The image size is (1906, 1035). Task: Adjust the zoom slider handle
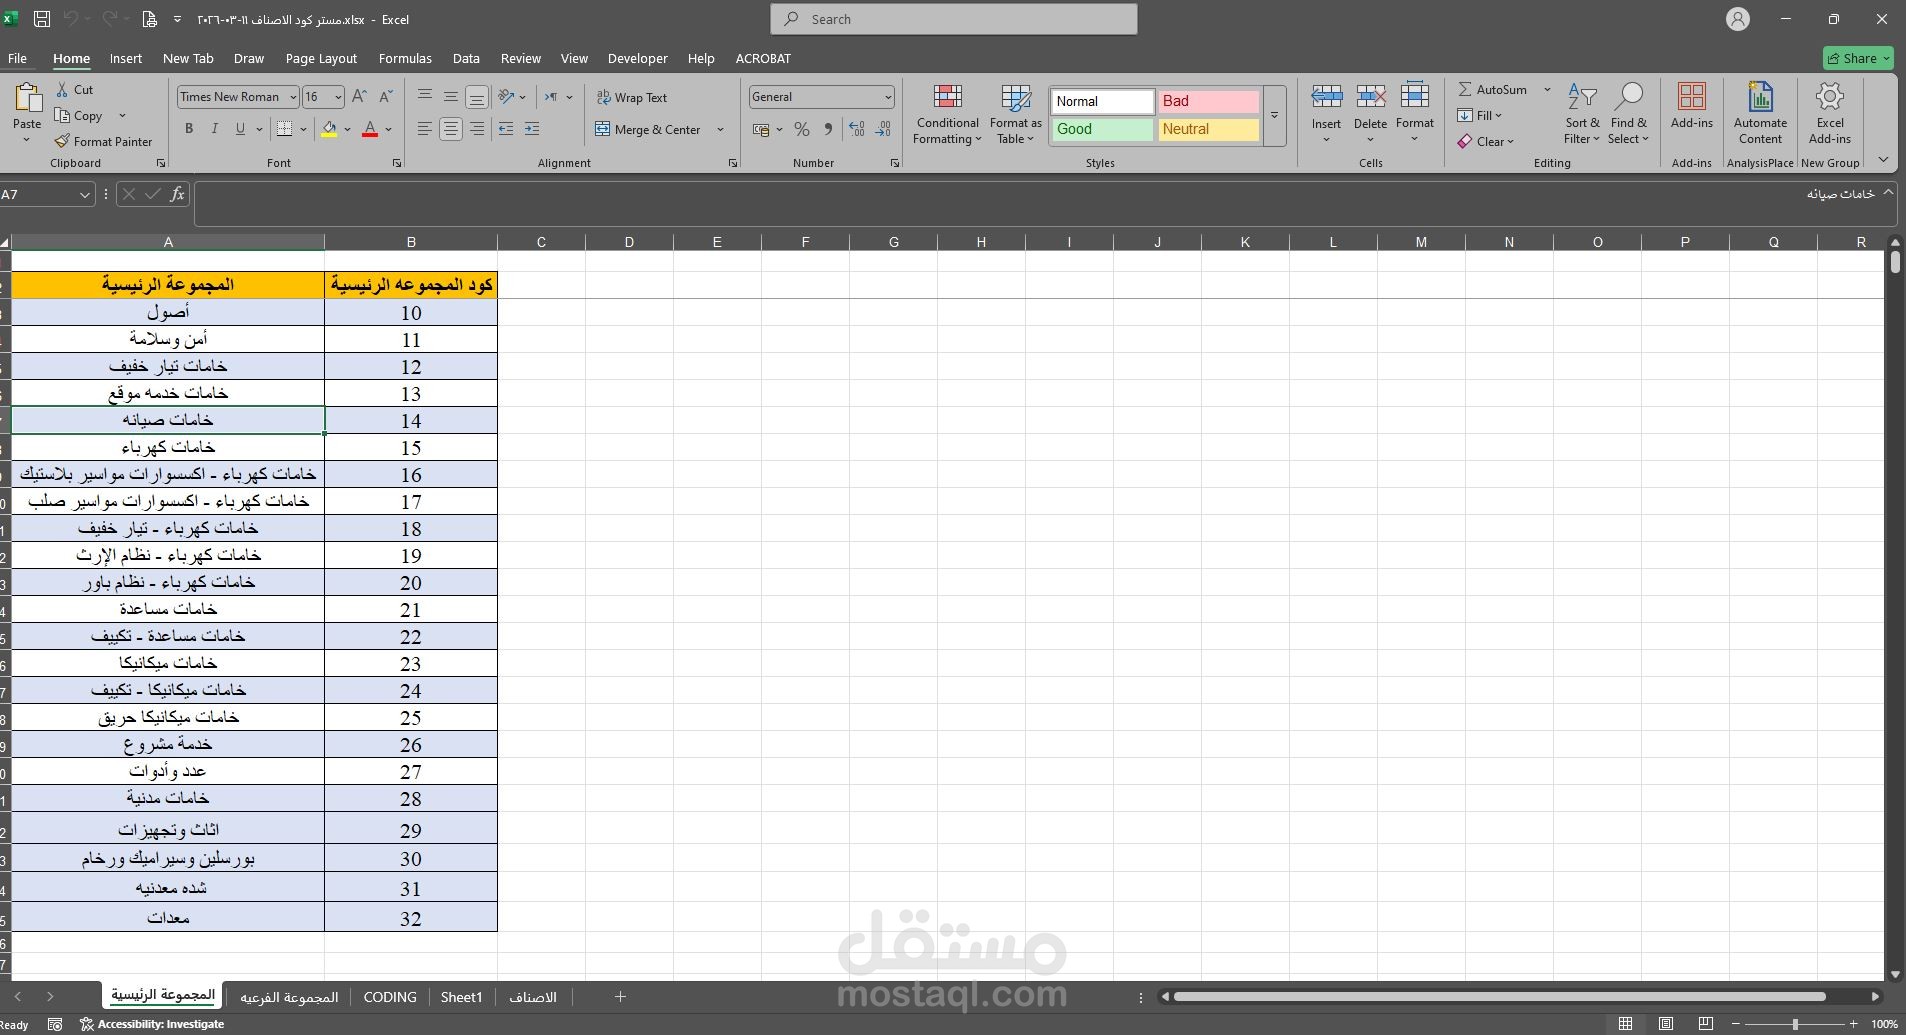click(1795, 1024)
